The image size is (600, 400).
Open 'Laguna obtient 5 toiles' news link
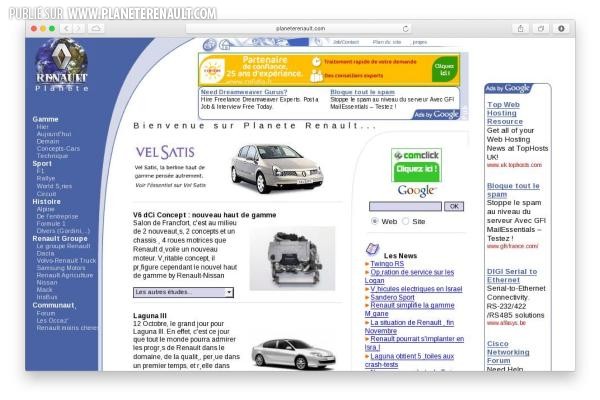409,360
